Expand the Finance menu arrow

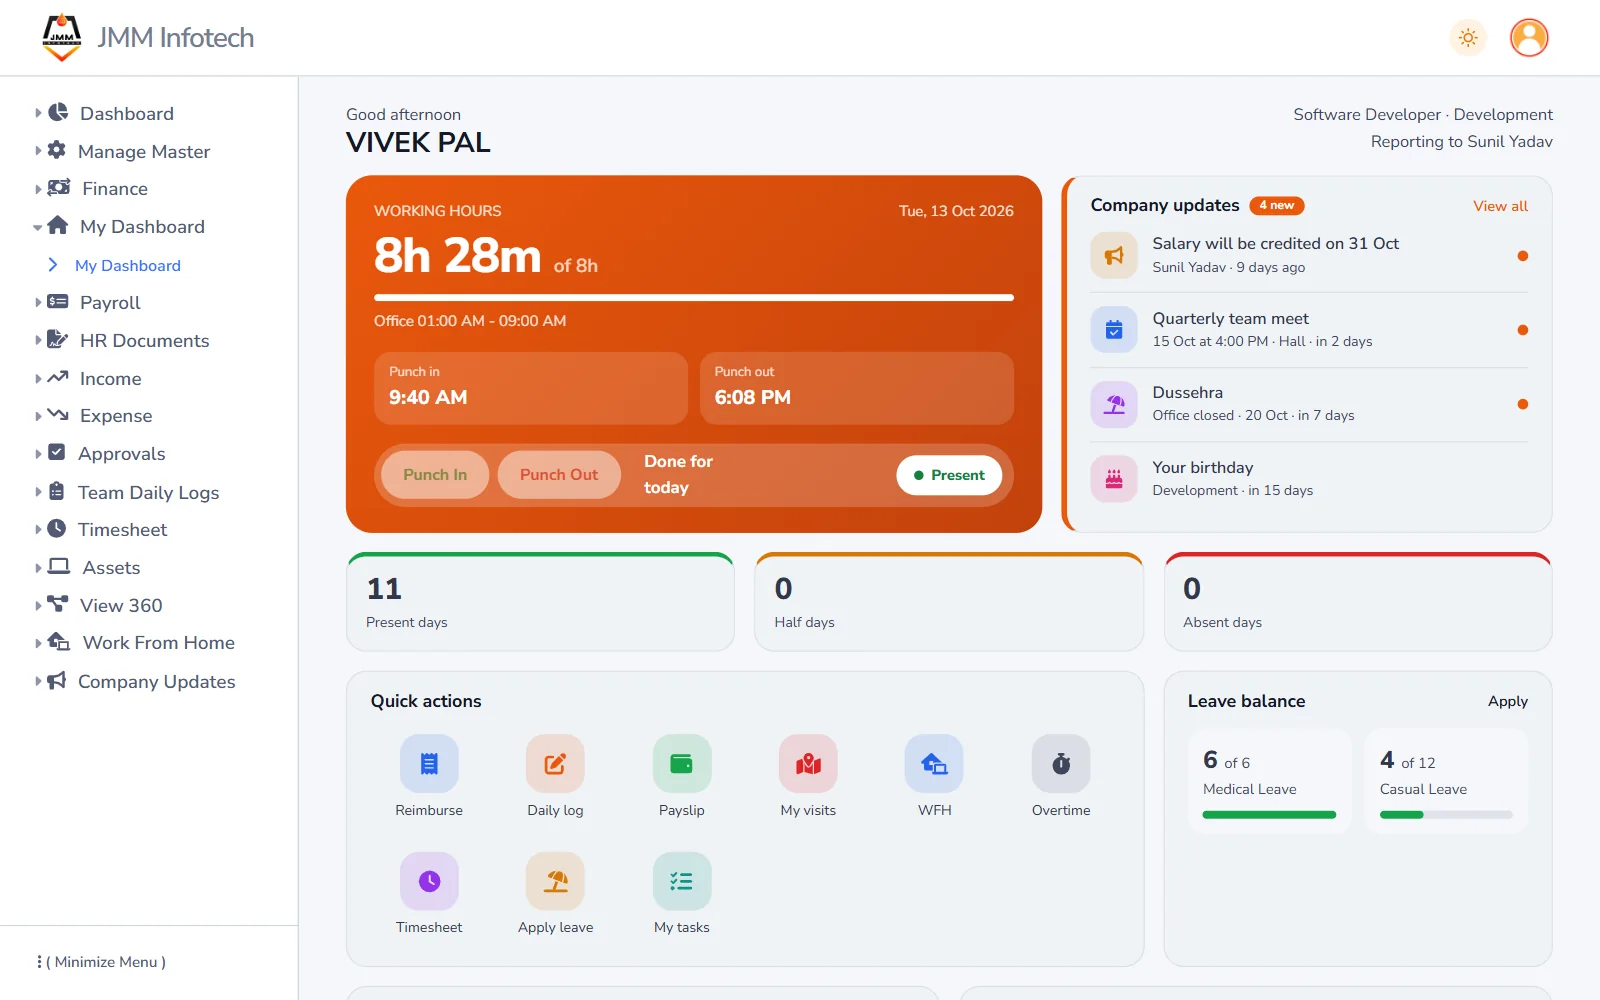[38, 189]
